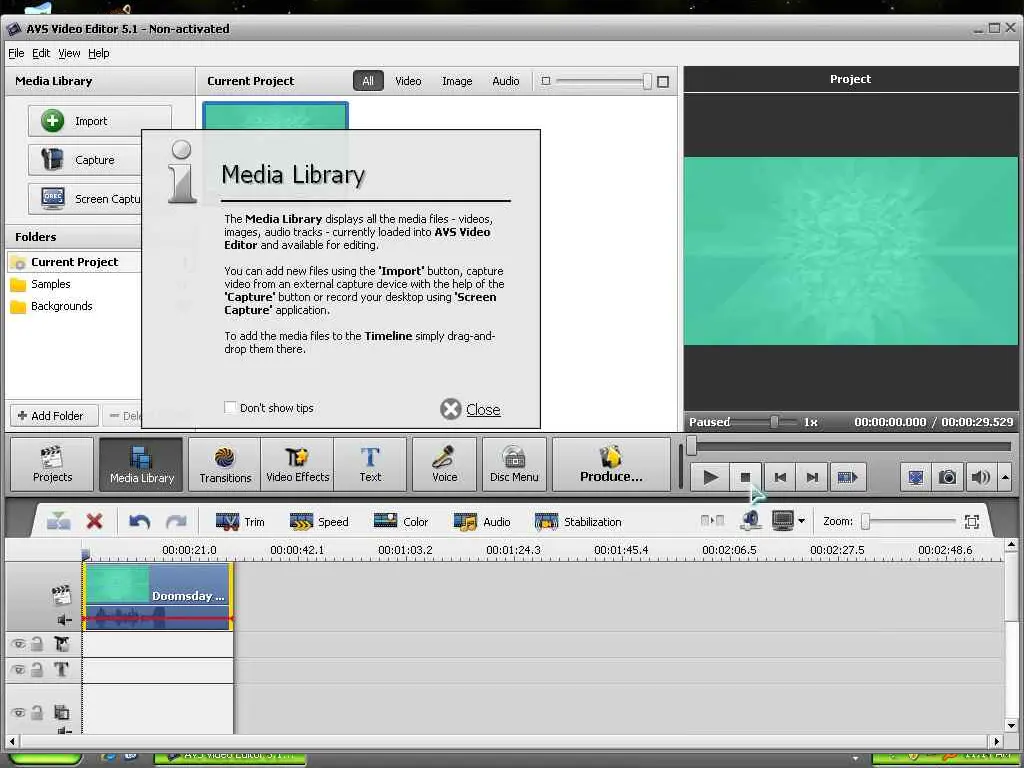Jump to the next frame
Viewport: 1024px width, 768px height.
(812, 477)
